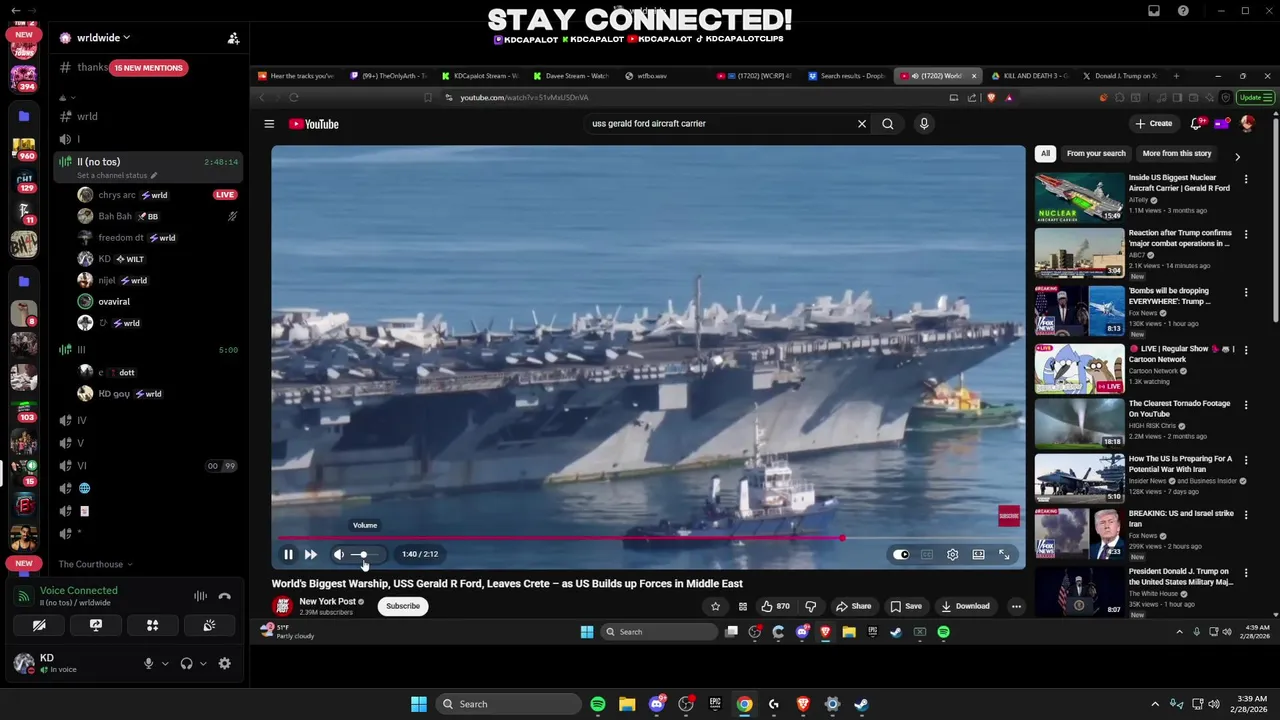Open the YouTube hamburger guide menu
Screen dimensions: 1280x720
point(269,124)
